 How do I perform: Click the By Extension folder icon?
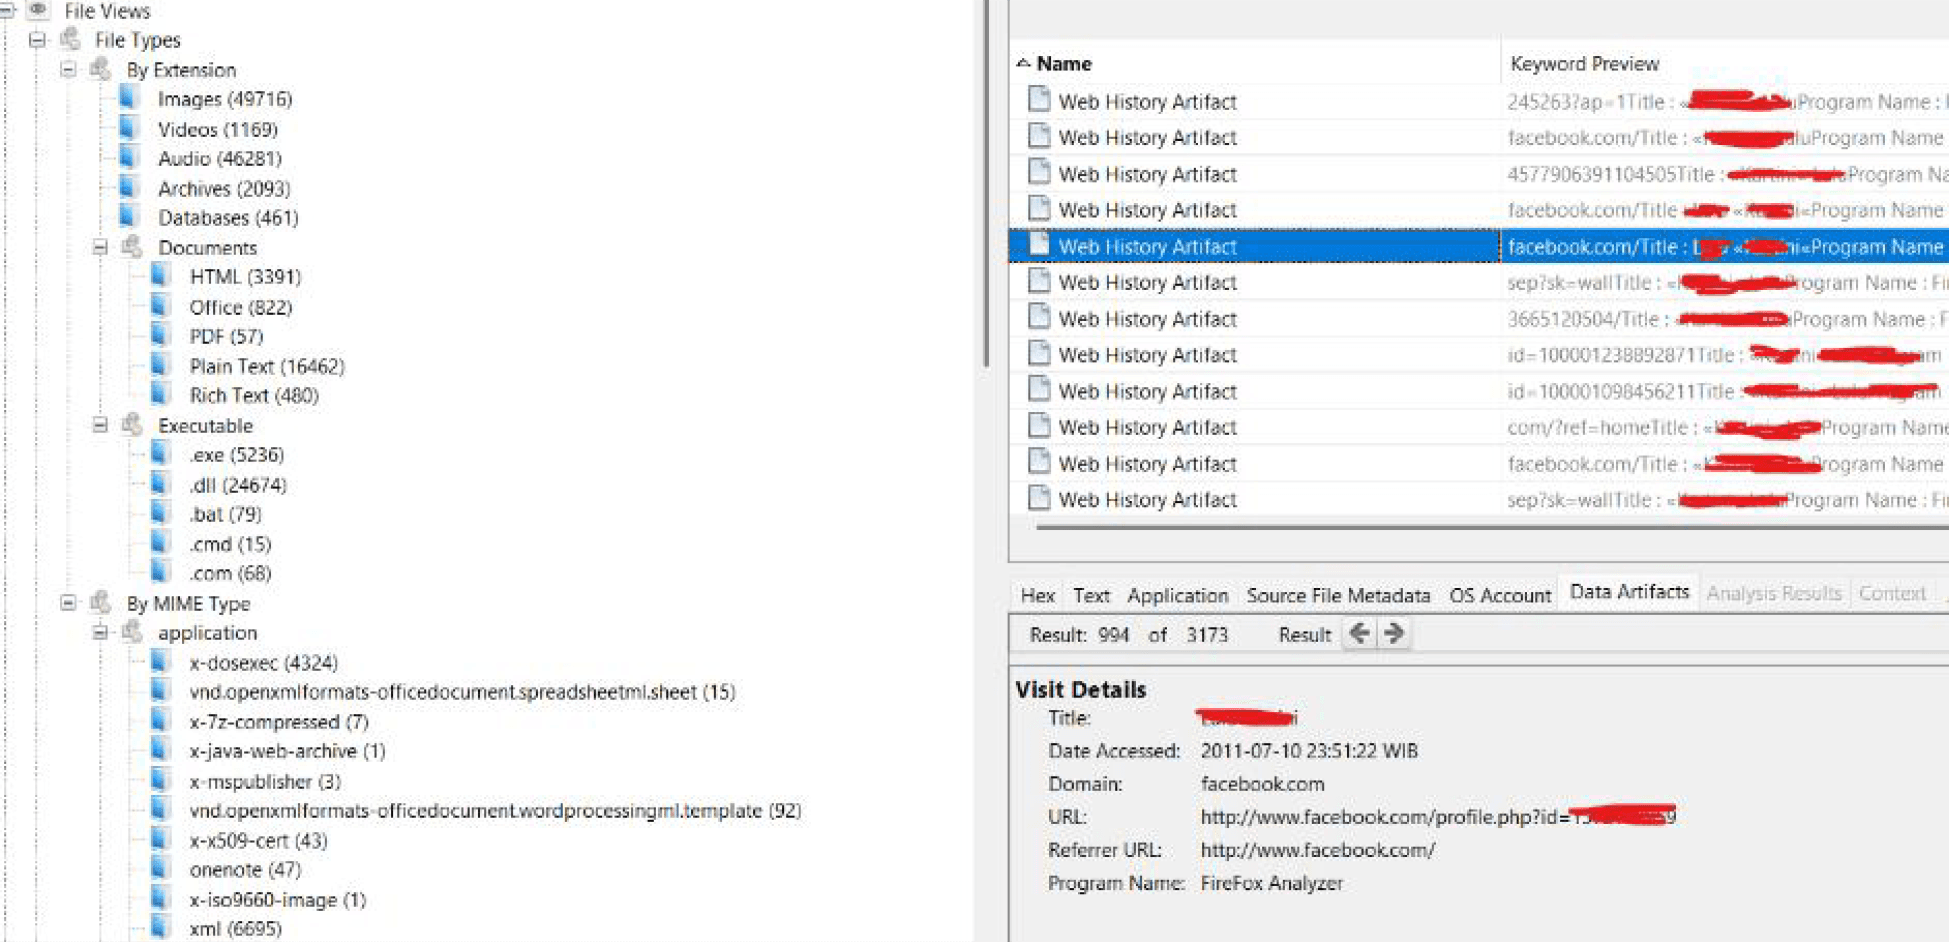coord(100,69)
